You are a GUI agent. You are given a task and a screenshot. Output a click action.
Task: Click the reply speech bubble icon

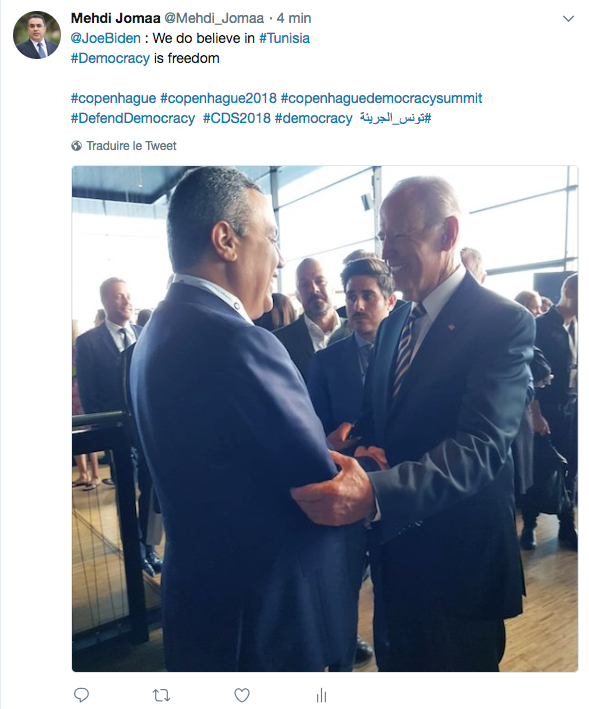pos(81,695)
